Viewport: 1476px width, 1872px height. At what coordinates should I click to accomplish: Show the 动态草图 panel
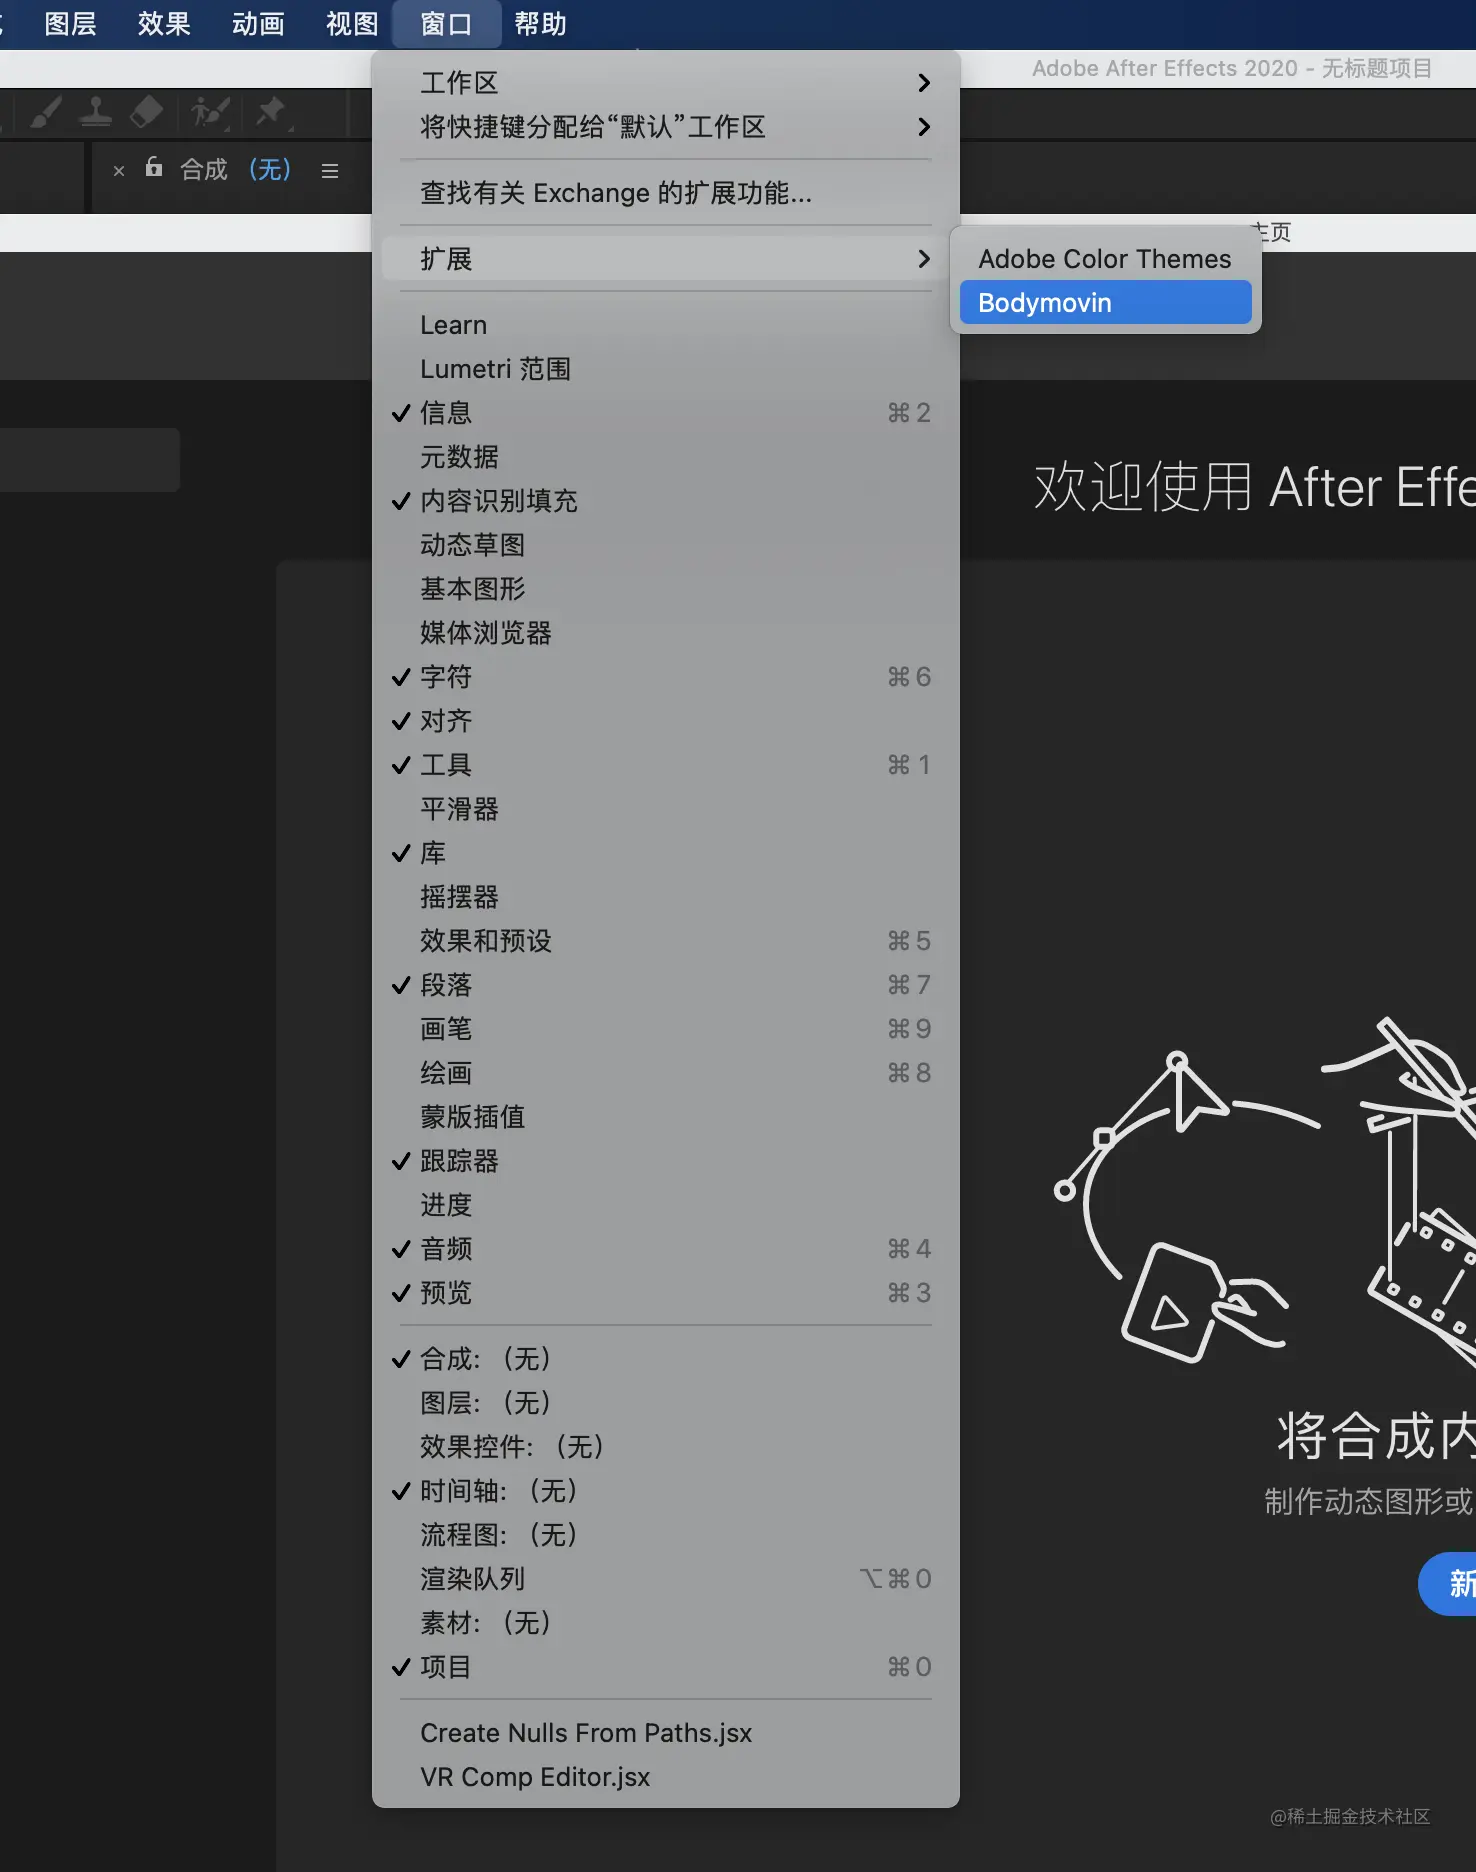tap(665, 545)
